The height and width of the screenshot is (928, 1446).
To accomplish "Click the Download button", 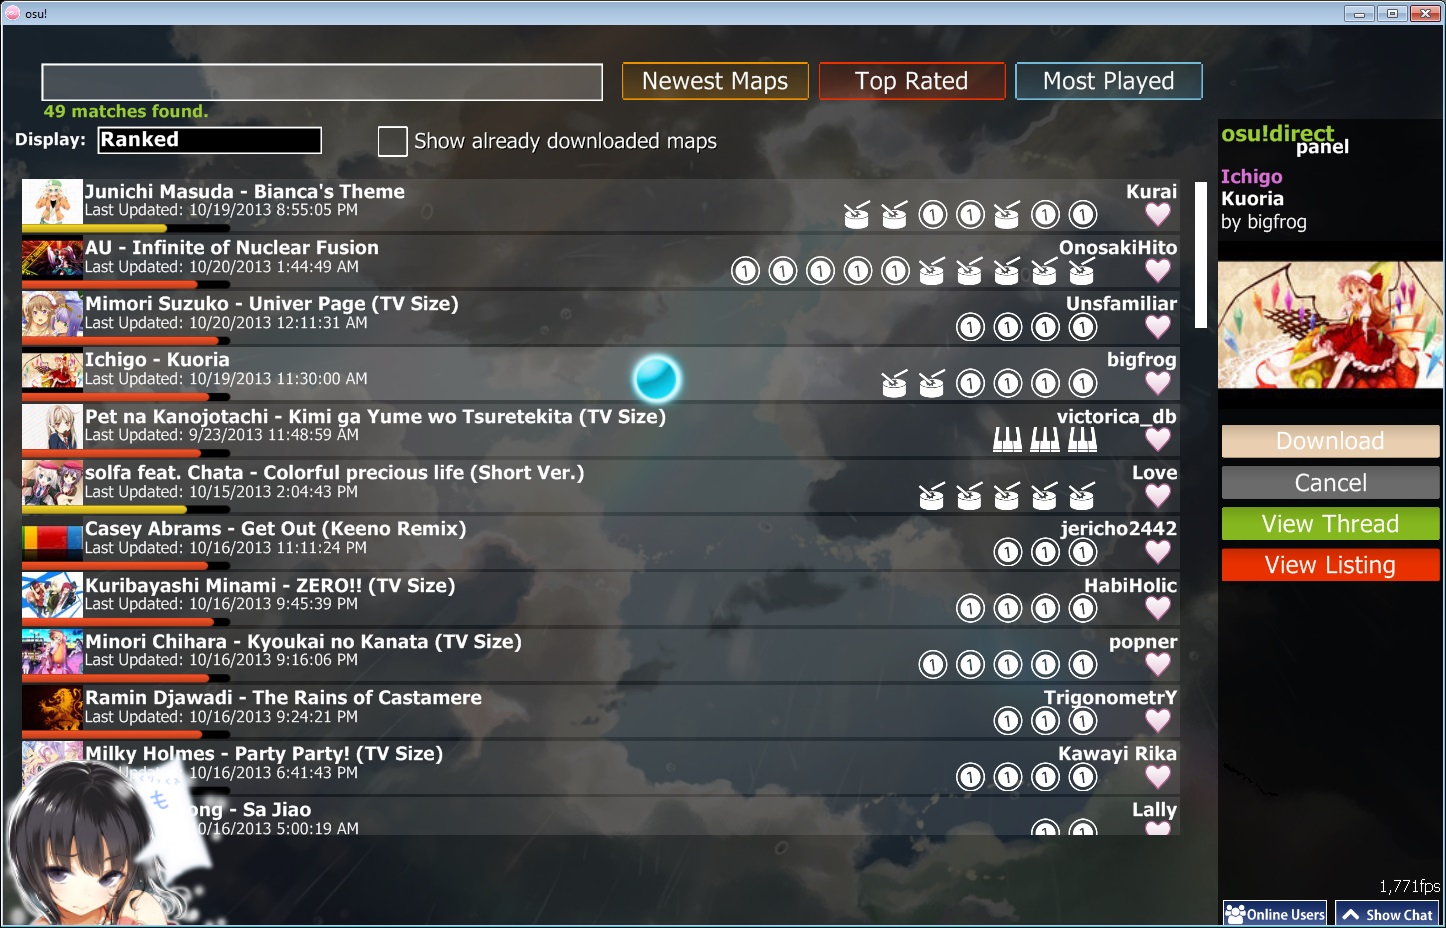I will [1330, 441].
